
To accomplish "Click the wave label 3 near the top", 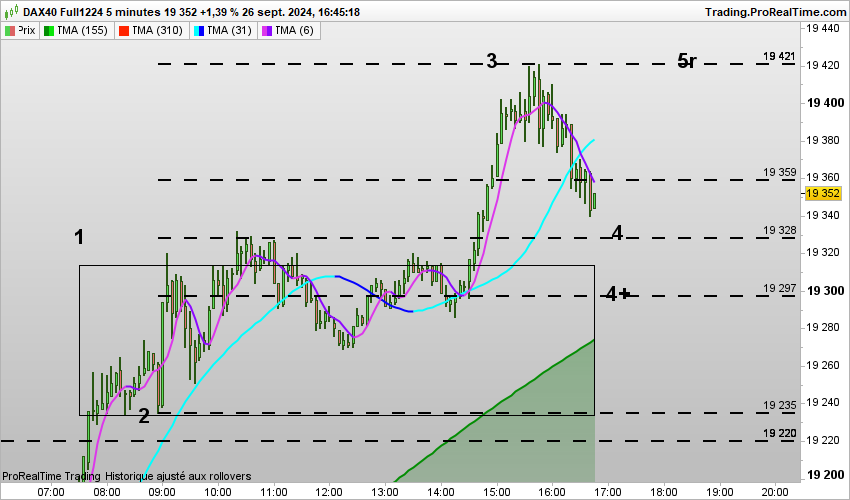I will click(x=492, y=61).
